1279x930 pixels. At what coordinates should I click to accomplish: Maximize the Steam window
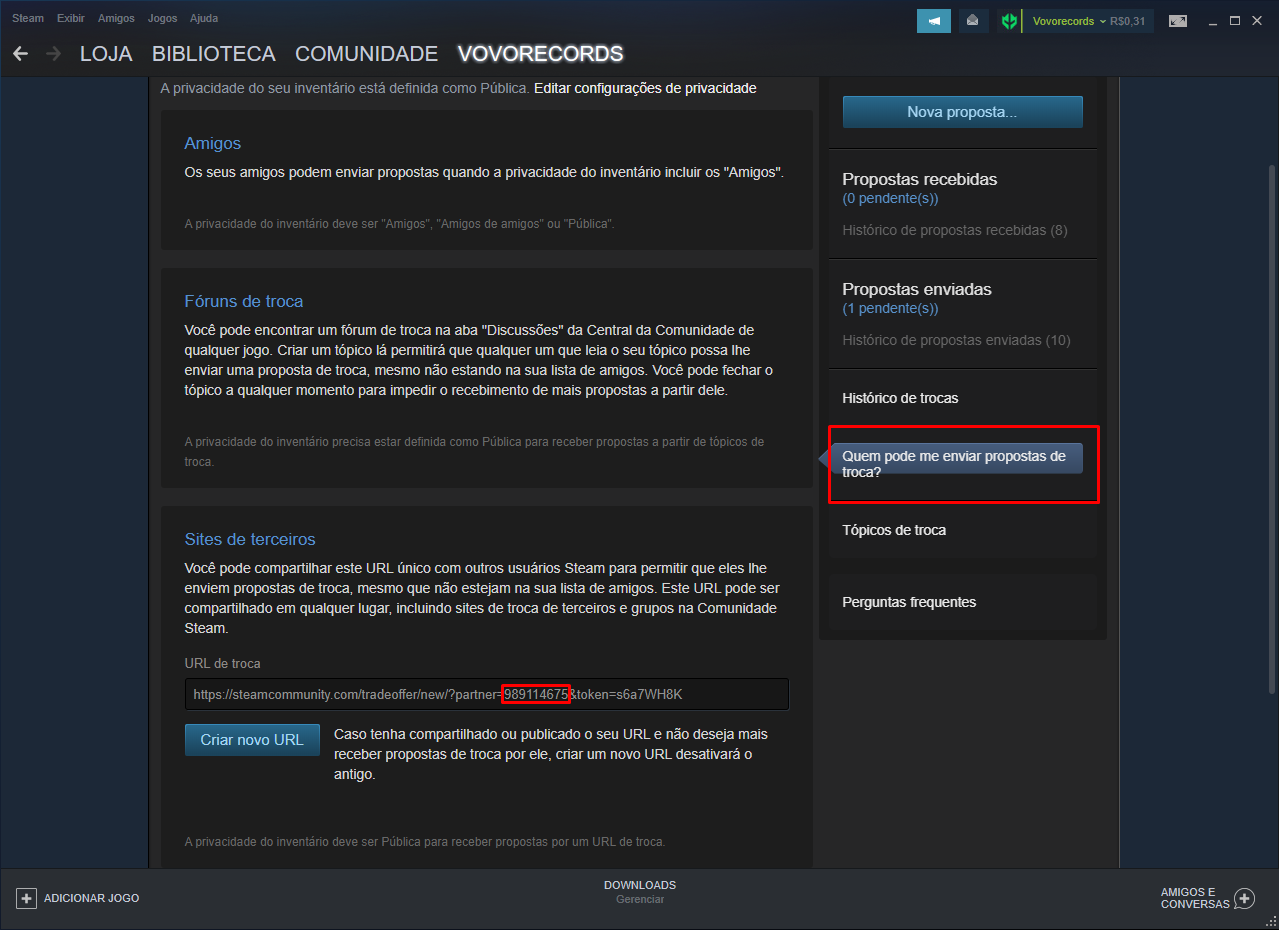click(x=1235, y=21)
